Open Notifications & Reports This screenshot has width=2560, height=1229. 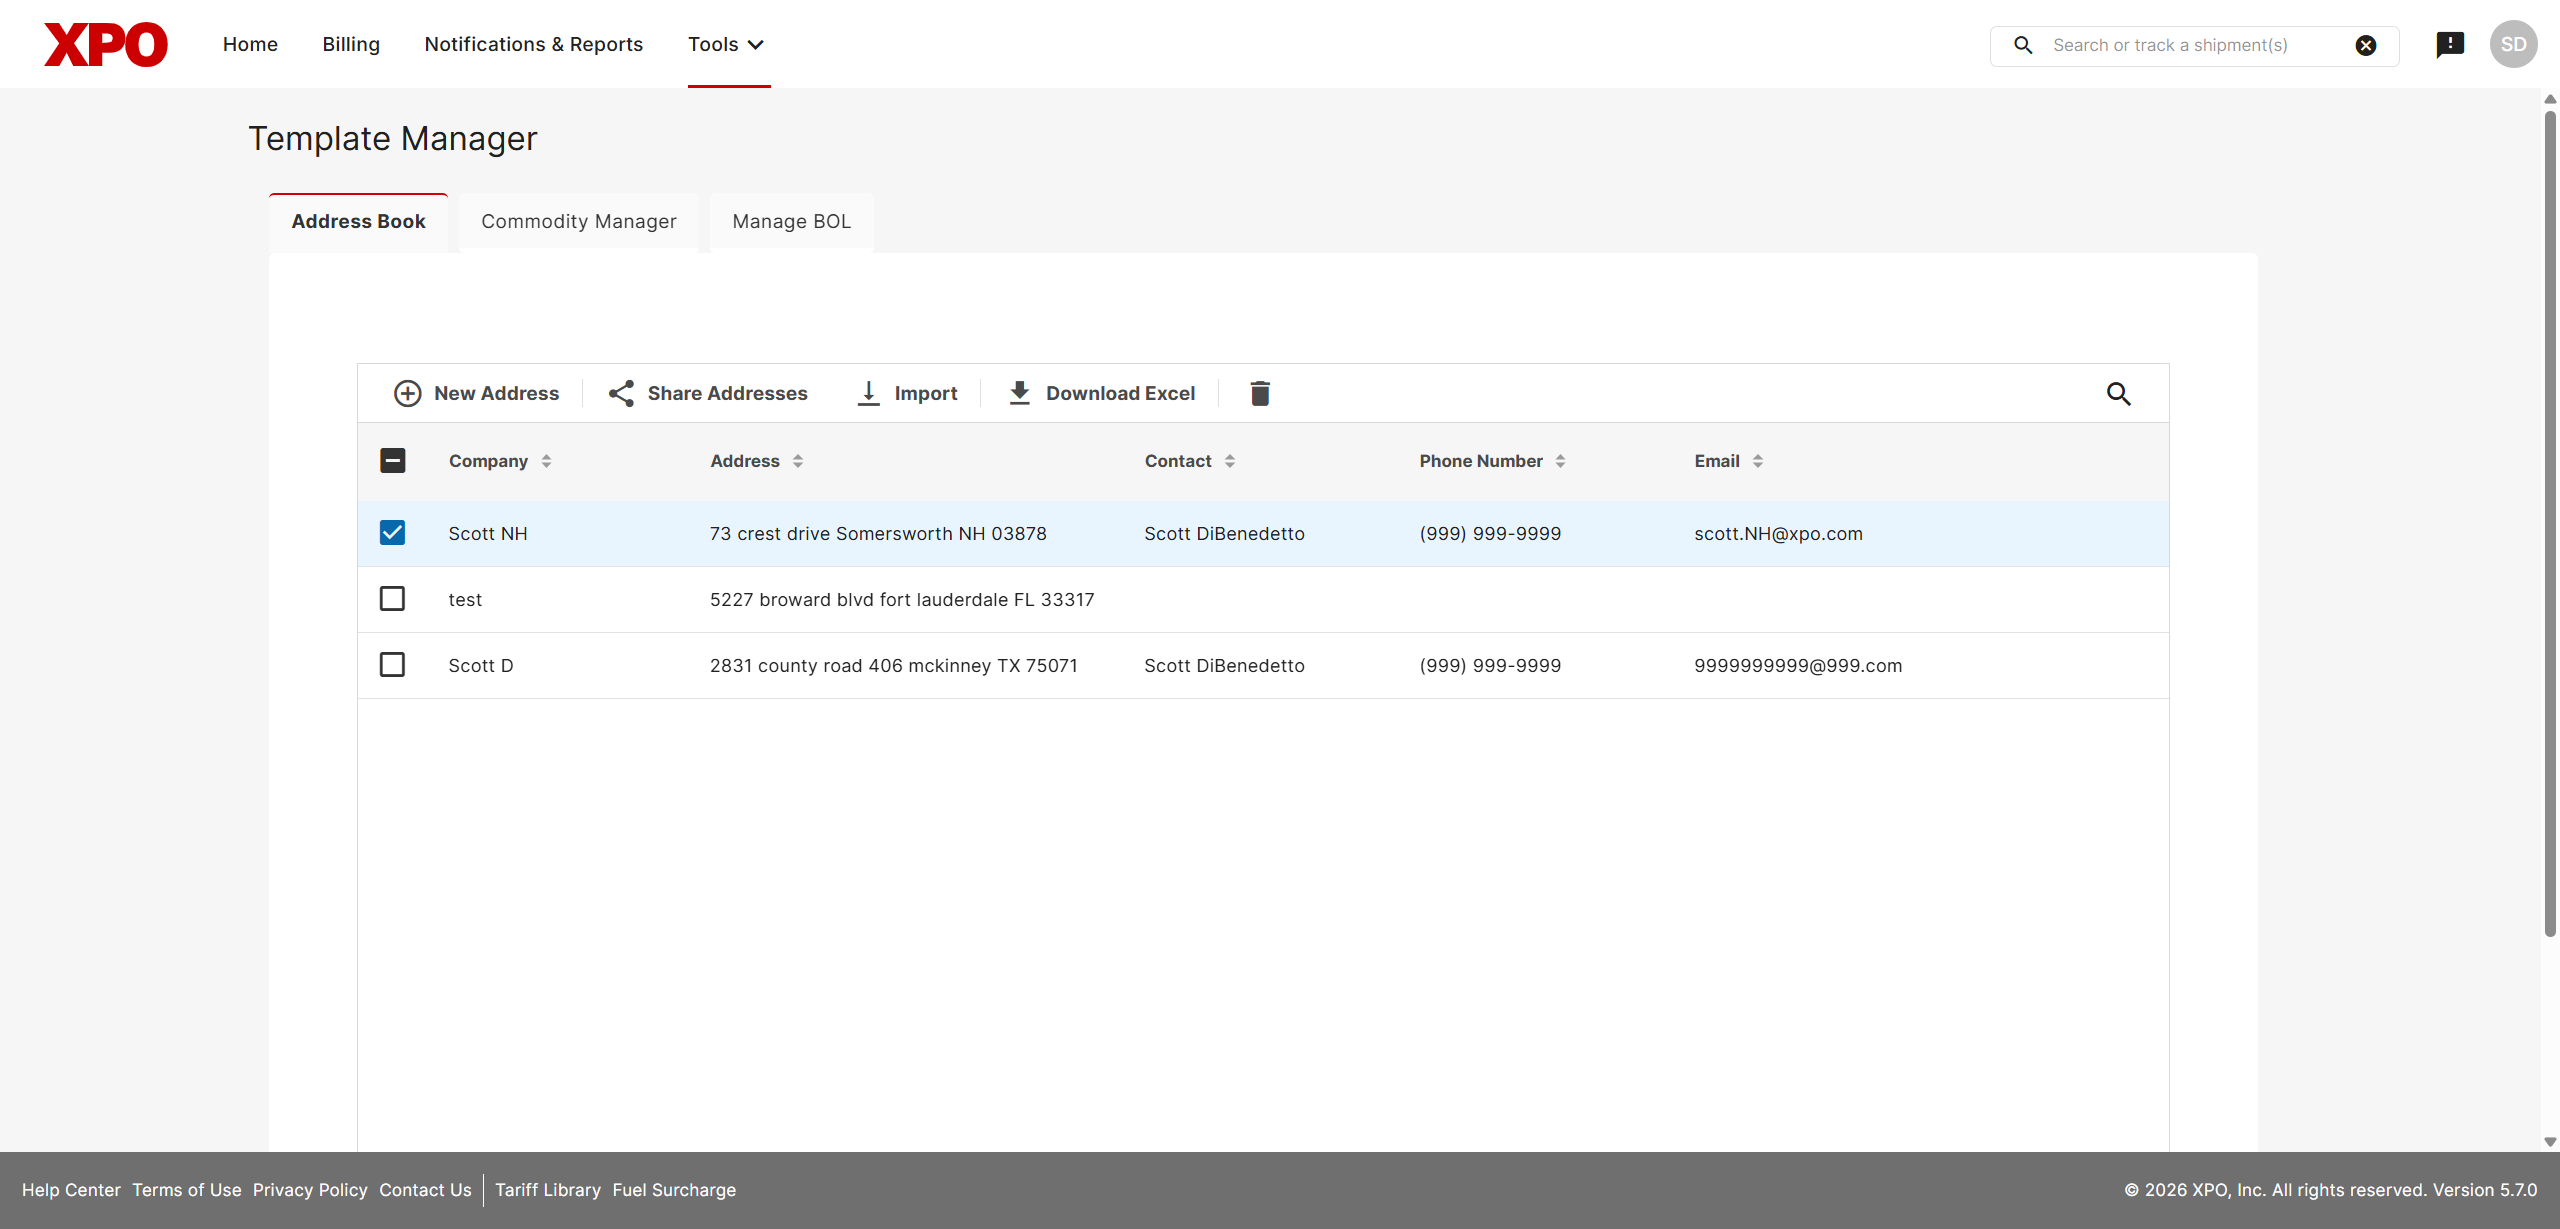(534, 45)
